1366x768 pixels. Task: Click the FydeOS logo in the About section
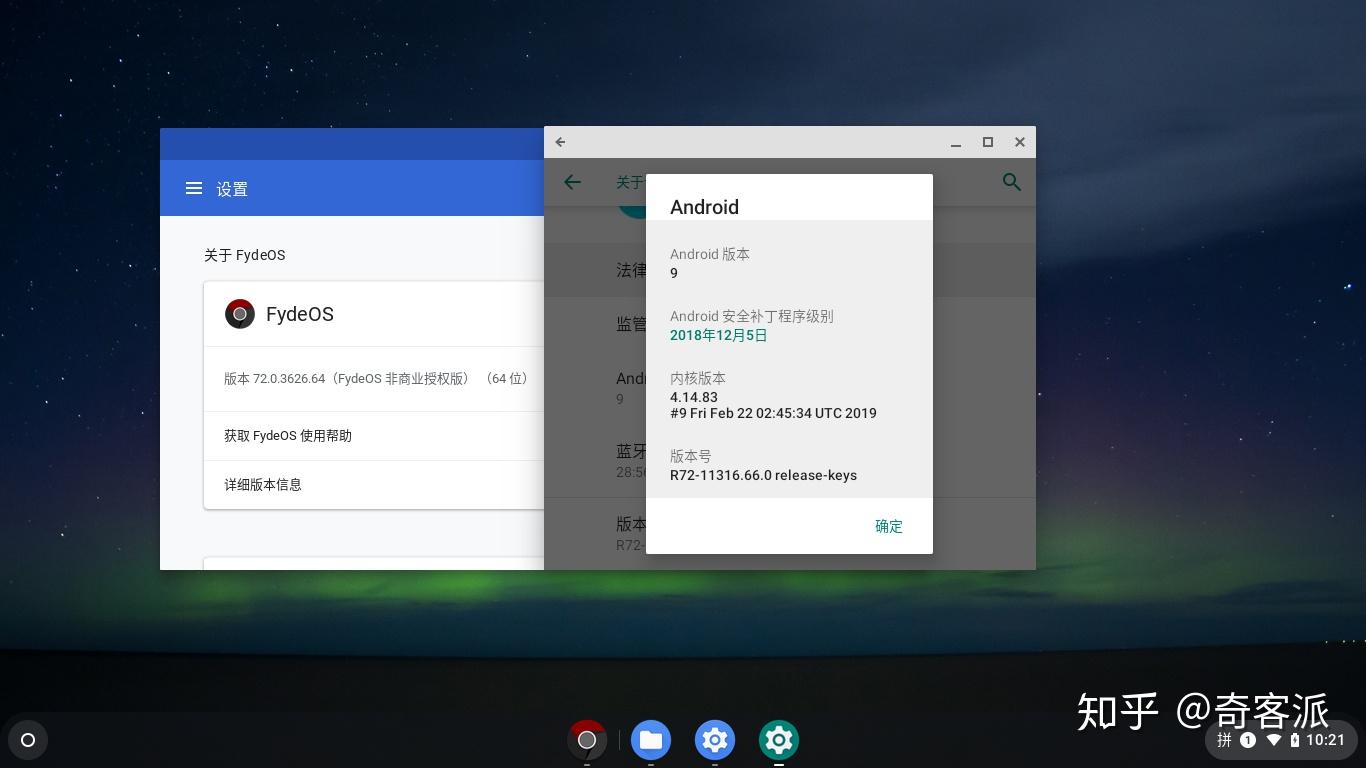pos(240,313)
